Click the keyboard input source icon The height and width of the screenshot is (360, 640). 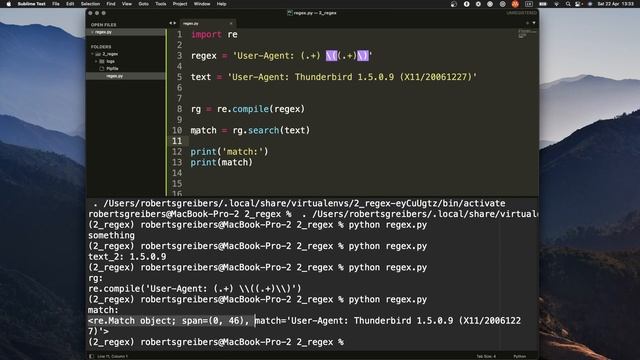529,4
